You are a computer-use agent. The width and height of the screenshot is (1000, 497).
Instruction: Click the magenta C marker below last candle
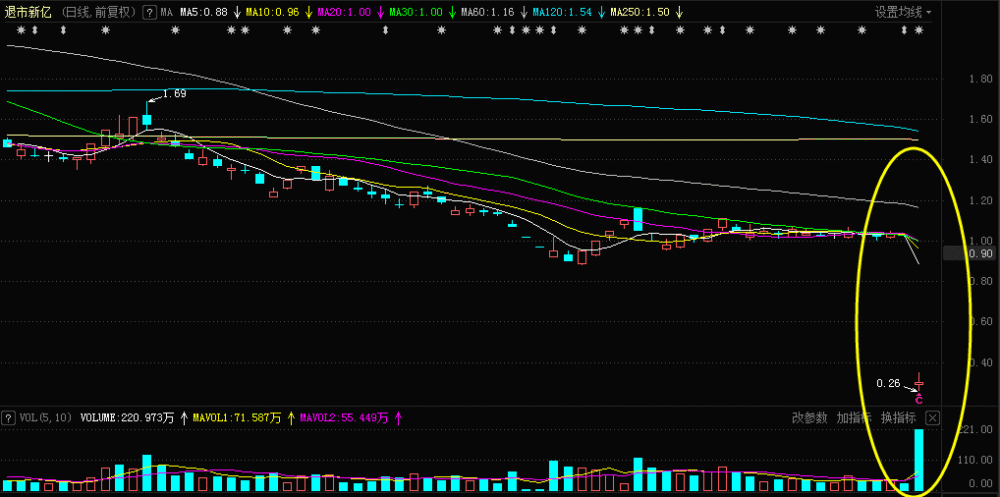click(x=919, y=400)
